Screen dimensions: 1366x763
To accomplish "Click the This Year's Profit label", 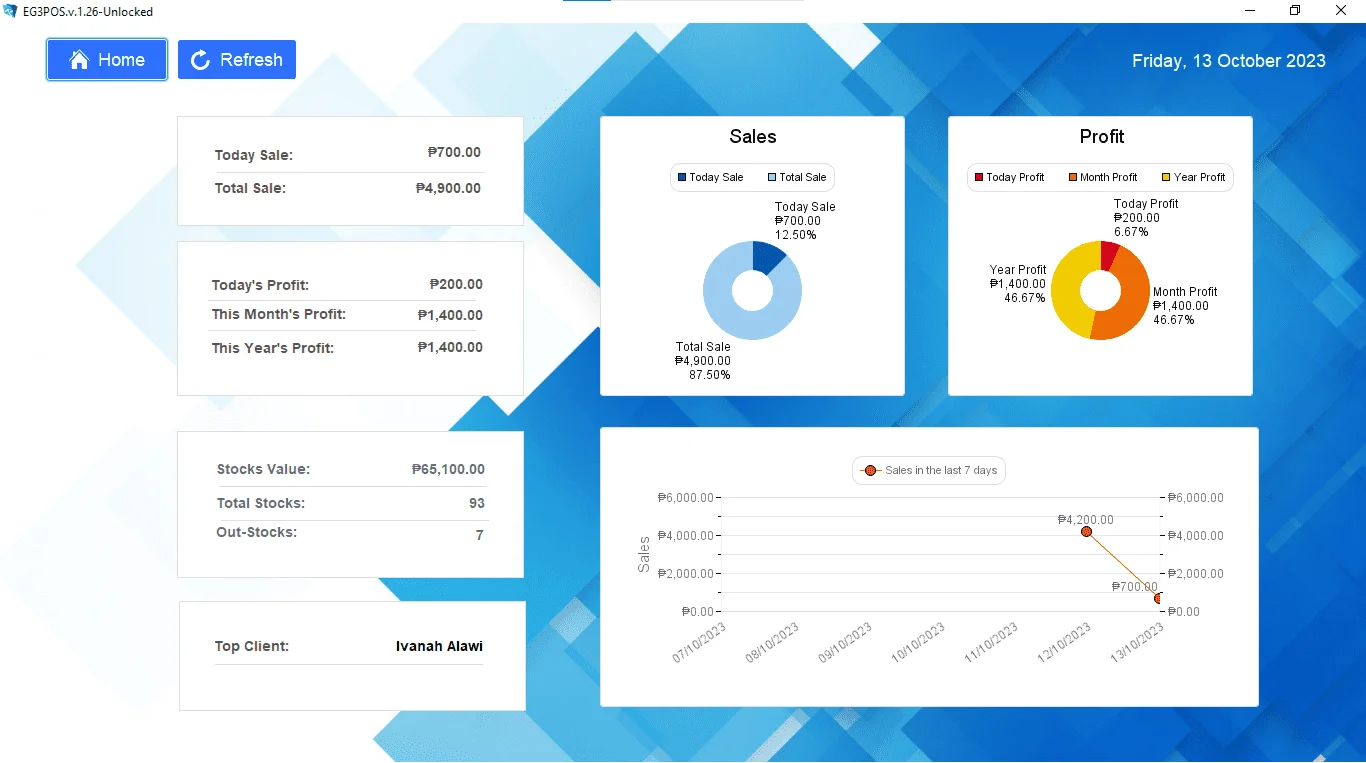I will [273, 348].
